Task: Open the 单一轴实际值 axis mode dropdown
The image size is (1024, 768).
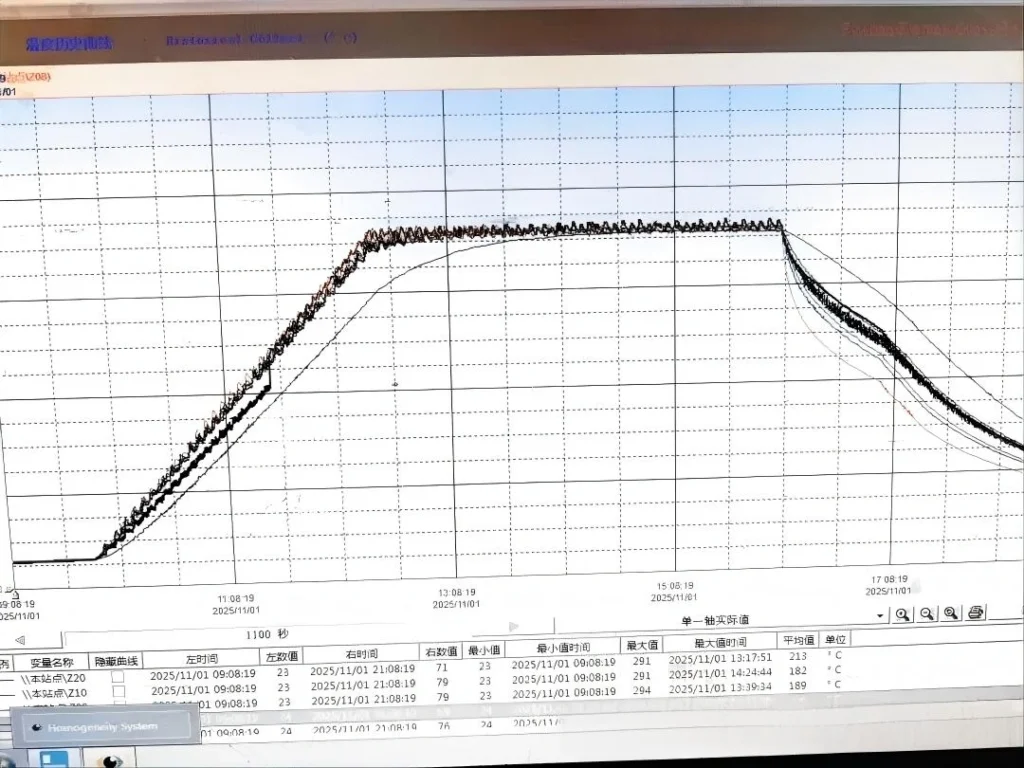Action: [x=880, y=615]
